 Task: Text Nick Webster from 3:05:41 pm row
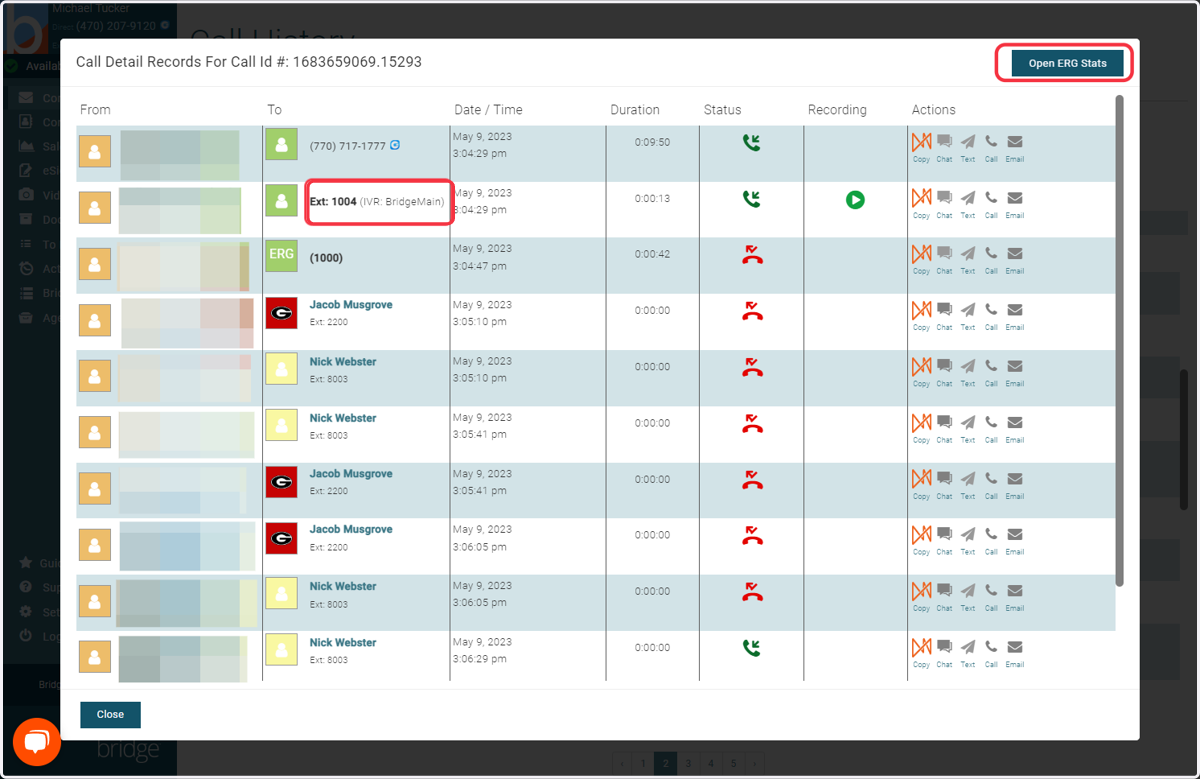[x=968, y=428]
